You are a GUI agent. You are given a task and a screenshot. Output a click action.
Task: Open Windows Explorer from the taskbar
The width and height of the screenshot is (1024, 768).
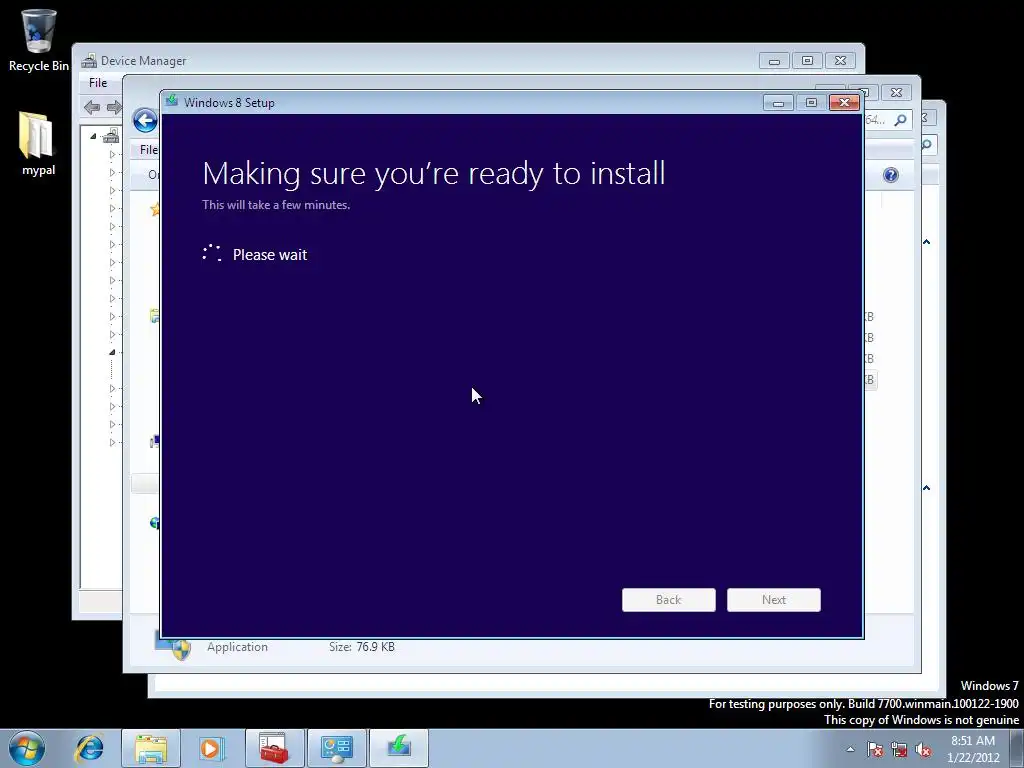tap(151, 748)
